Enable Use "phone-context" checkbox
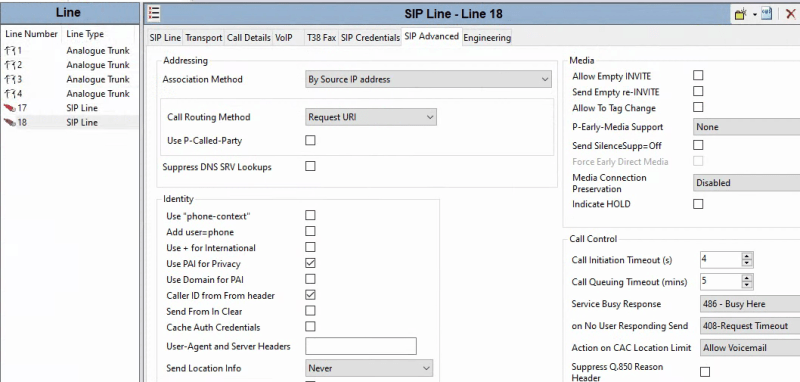Screen dimensions: 800x382 pyautogui.click(x=310, y=215)
